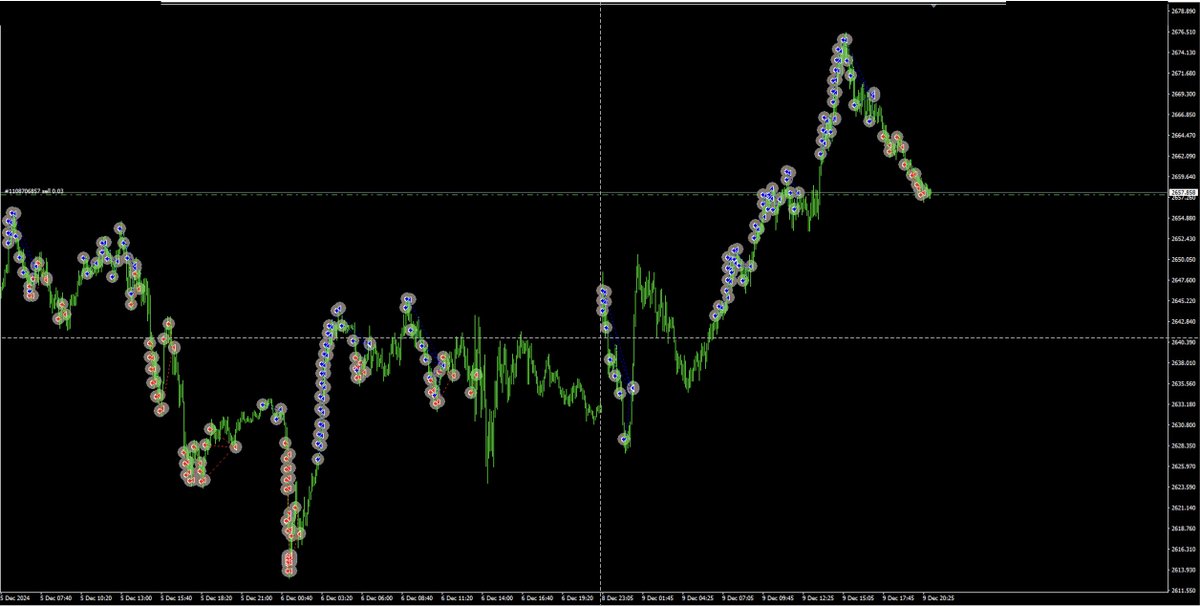Click the 2616.310 price scale label

coord(1183,549)
